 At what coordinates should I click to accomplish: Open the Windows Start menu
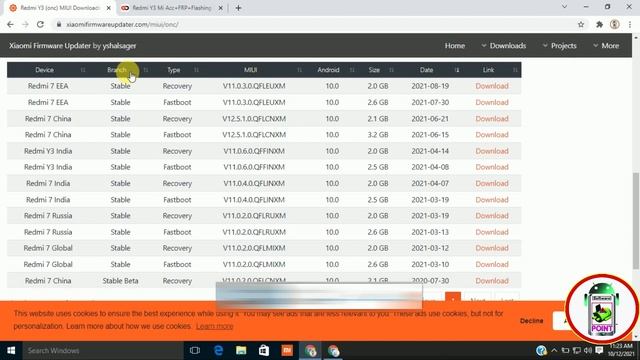[x=11, y=351]
